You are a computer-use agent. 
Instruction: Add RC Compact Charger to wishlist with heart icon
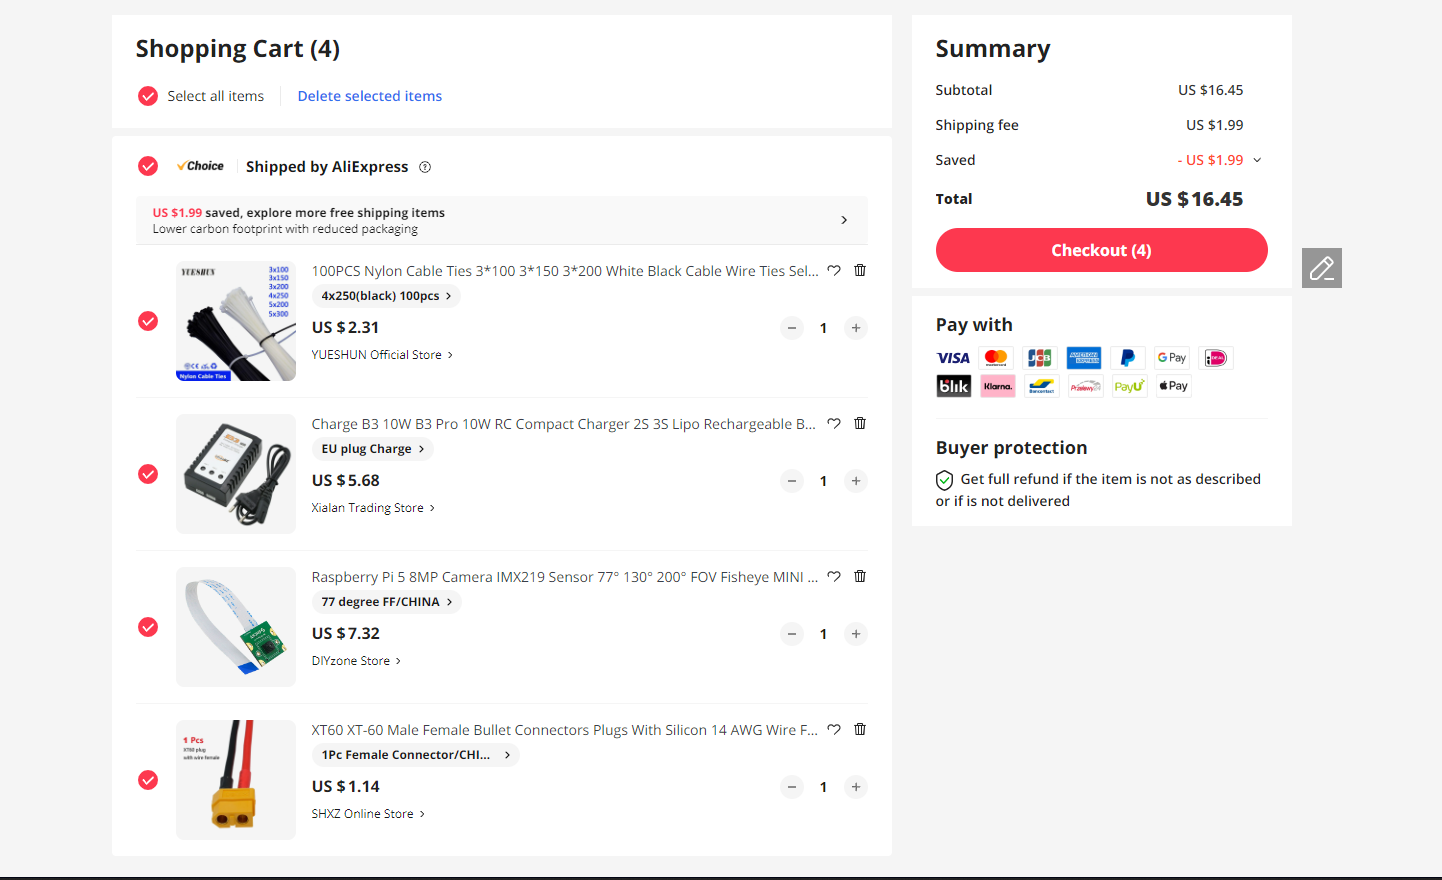tap(834, 423)
